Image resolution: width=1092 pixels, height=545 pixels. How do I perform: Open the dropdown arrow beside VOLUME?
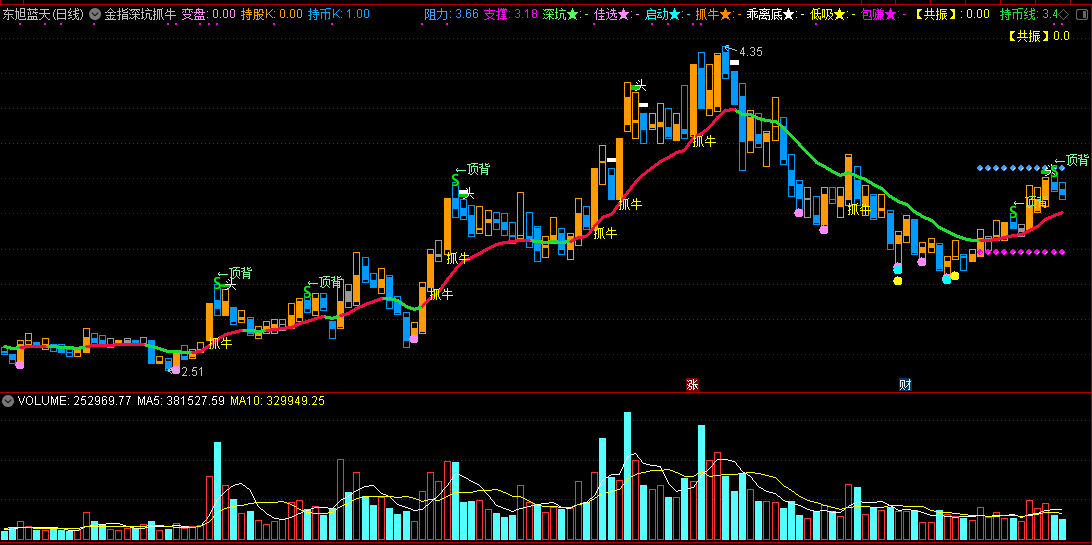pyautogui.click(x=8, y=401)
